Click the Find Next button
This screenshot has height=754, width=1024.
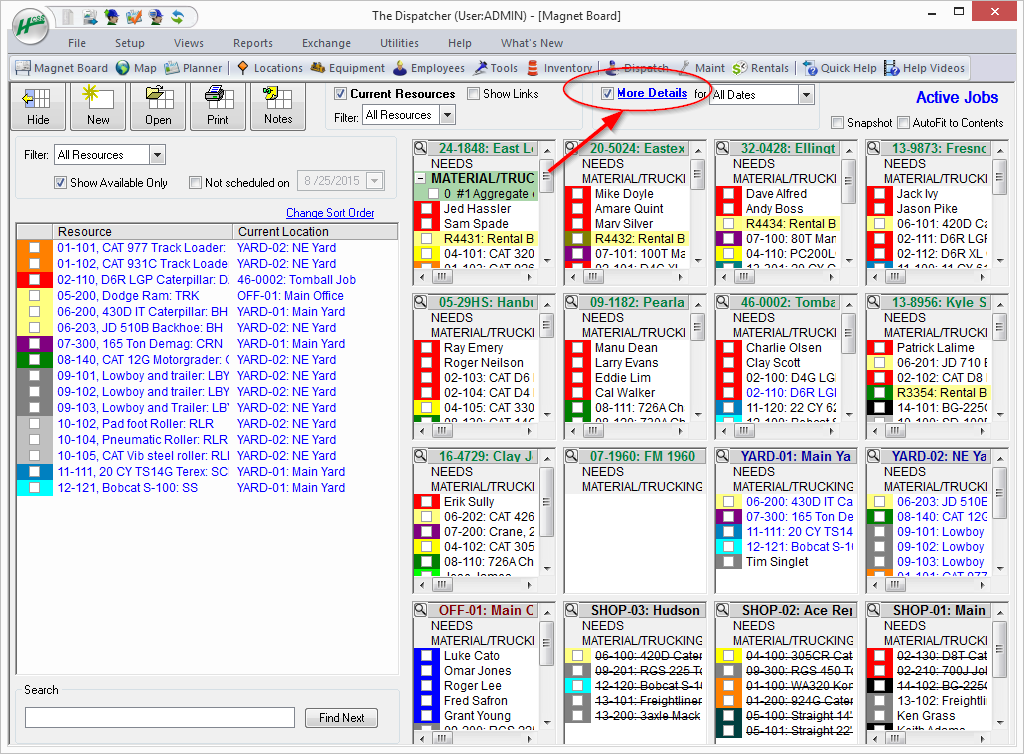pyautogui.click(x=341, y=718)
